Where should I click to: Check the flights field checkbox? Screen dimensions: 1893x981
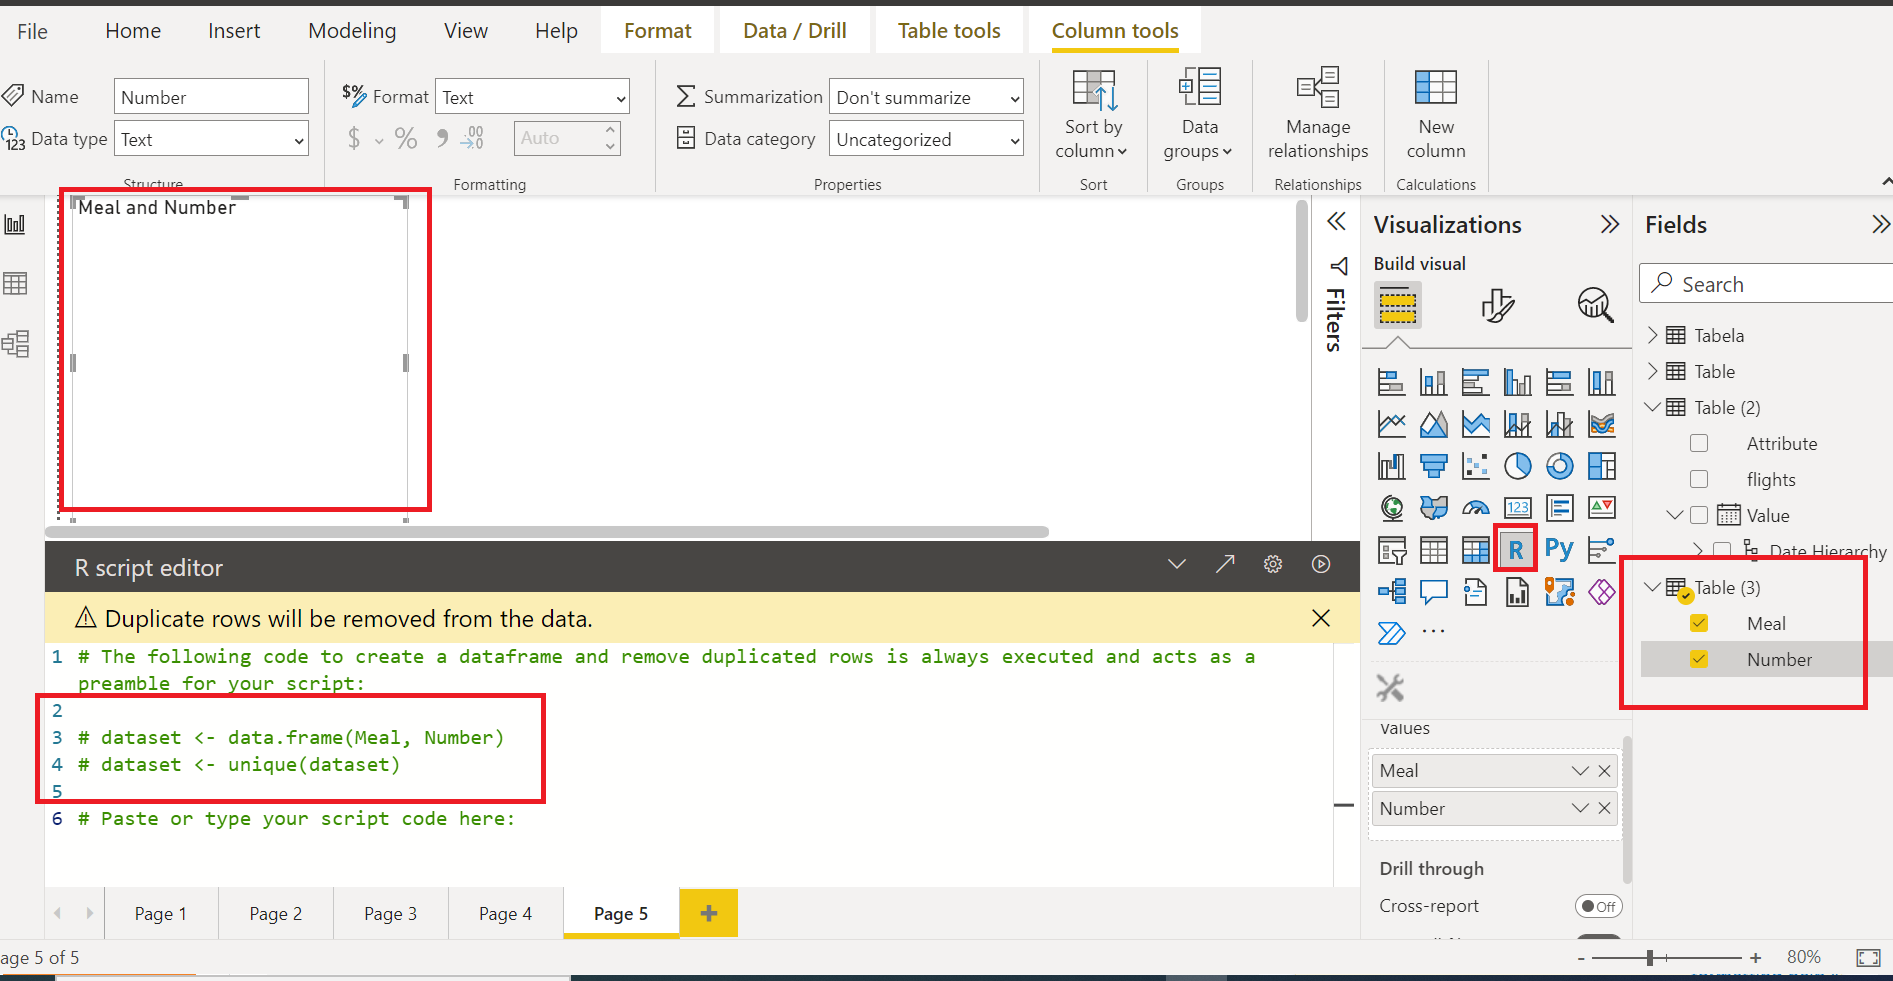[1699, 479]
